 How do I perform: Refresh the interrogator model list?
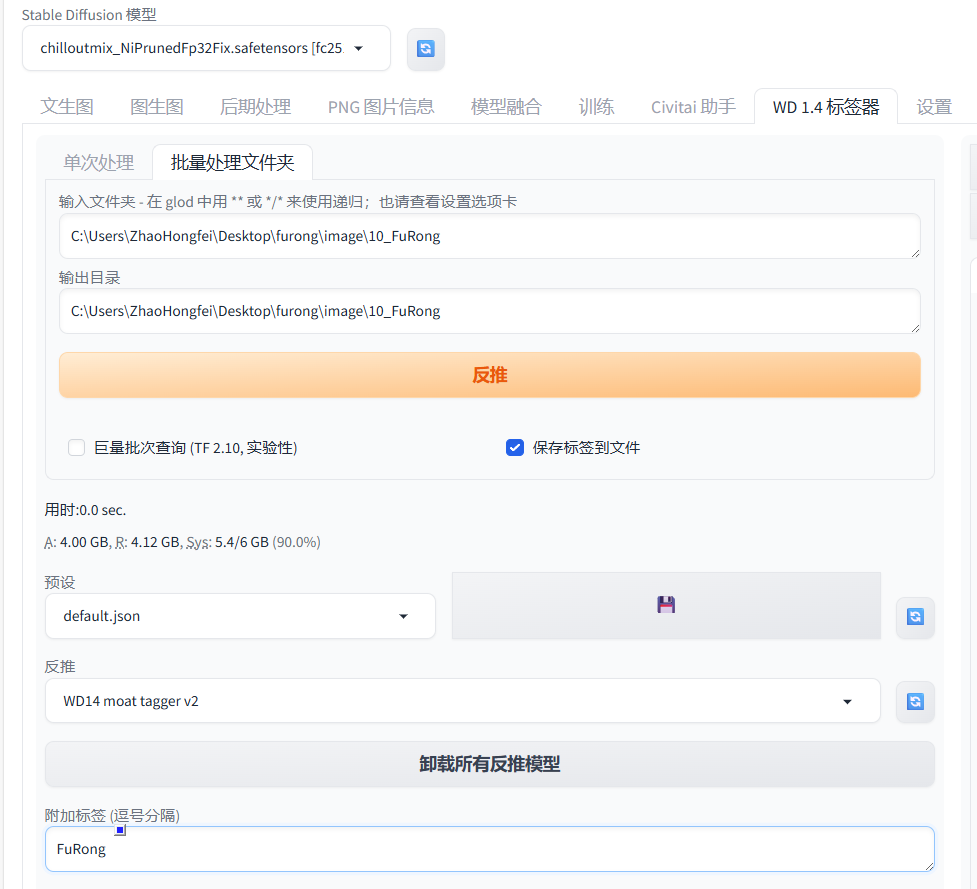pos(914,702)
